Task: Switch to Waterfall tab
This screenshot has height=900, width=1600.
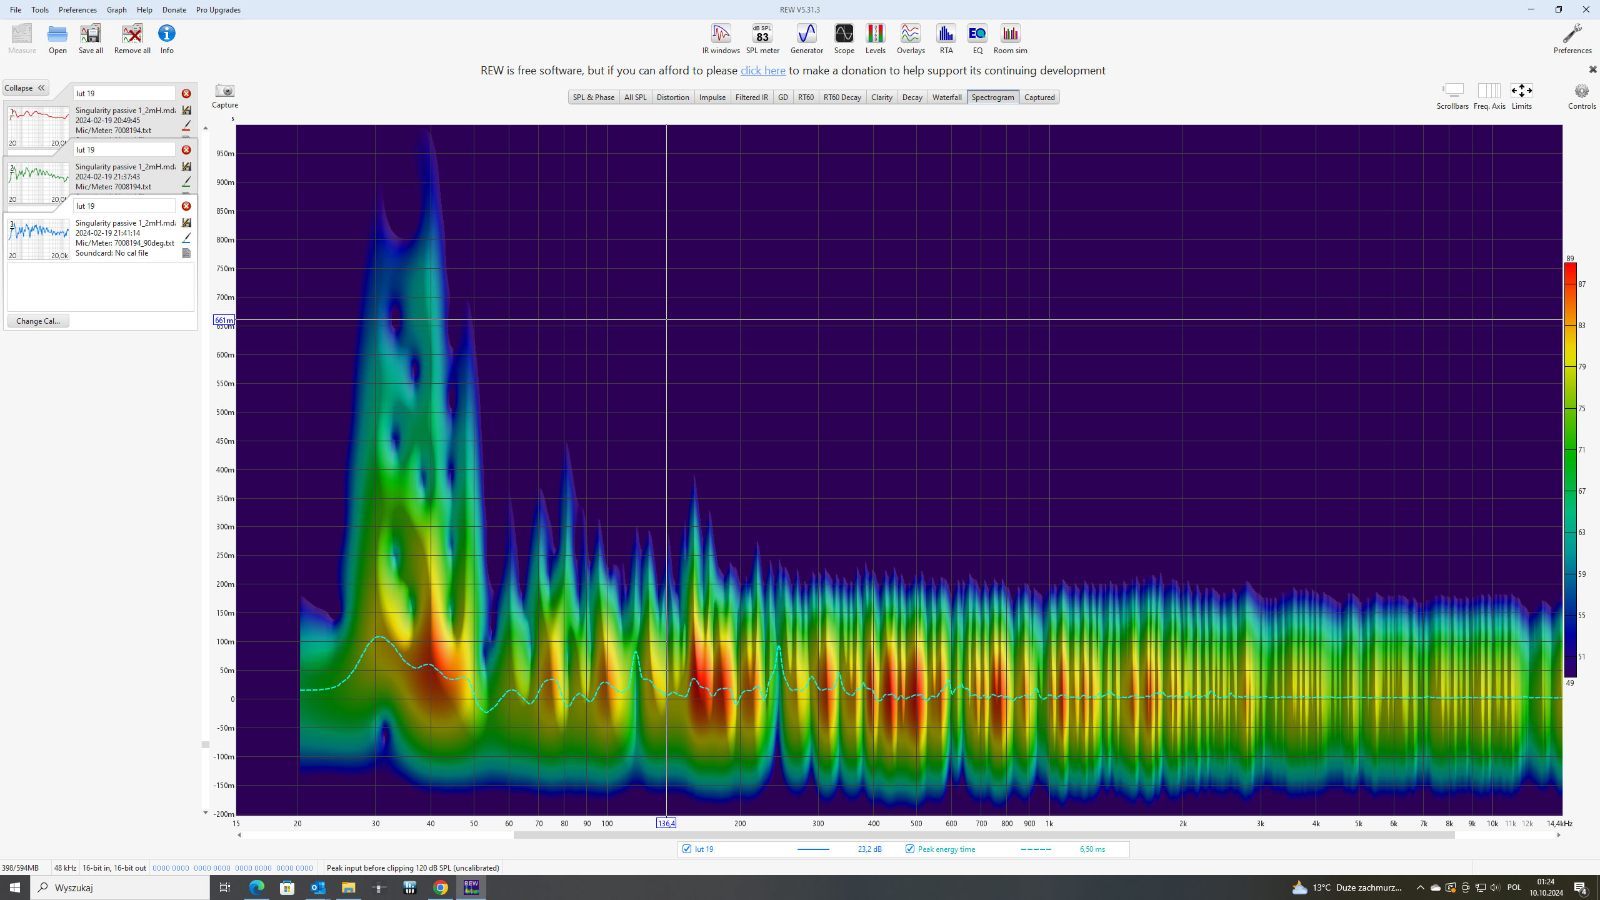Action: [x=947, y=97]
